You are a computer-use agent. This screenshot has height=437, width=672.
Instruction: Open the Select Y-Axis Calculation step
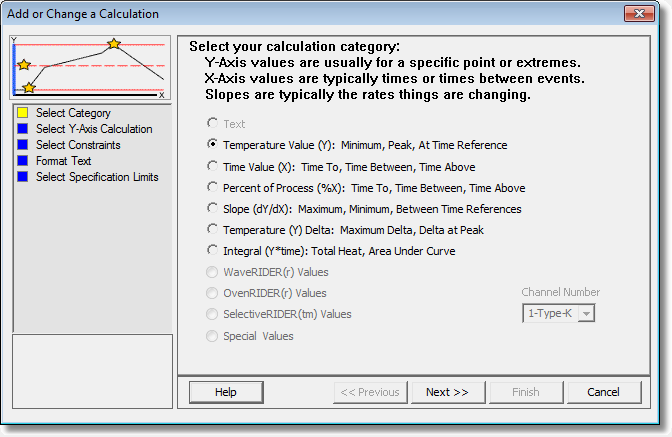tap(94, 129)
